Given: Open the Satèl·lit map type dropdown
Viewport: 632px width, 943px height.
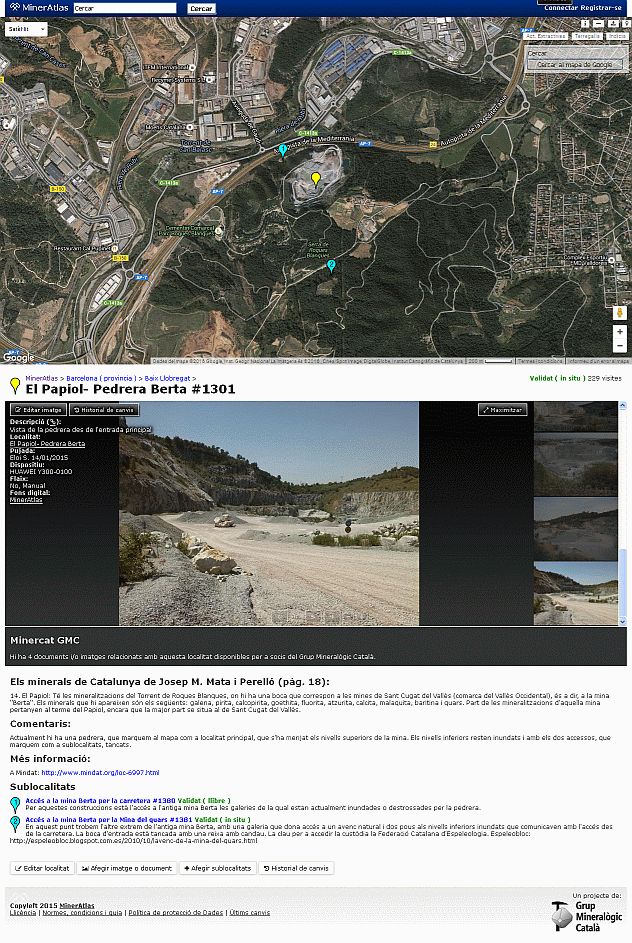Looking at the screenshot, I should click(26, 29).
